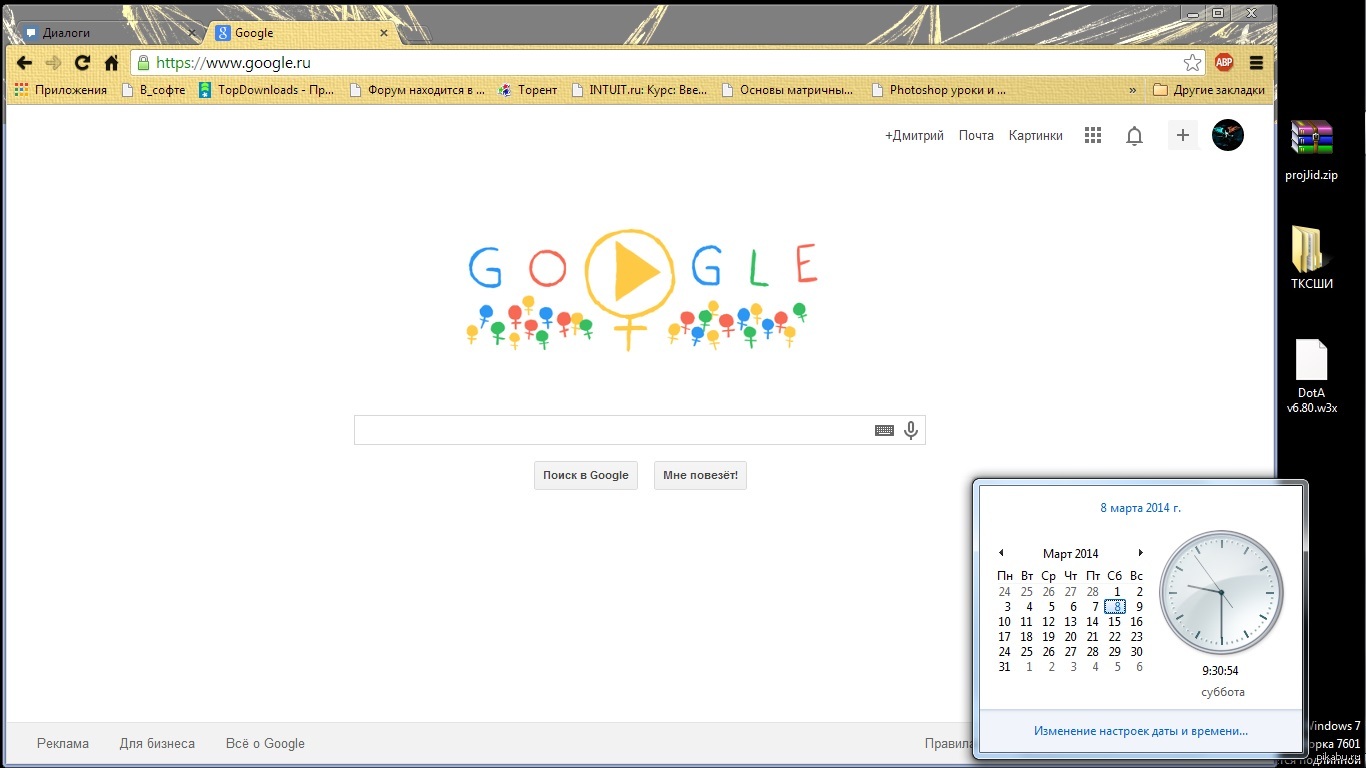Click the green padlock security icon

(x=143, y=63)
